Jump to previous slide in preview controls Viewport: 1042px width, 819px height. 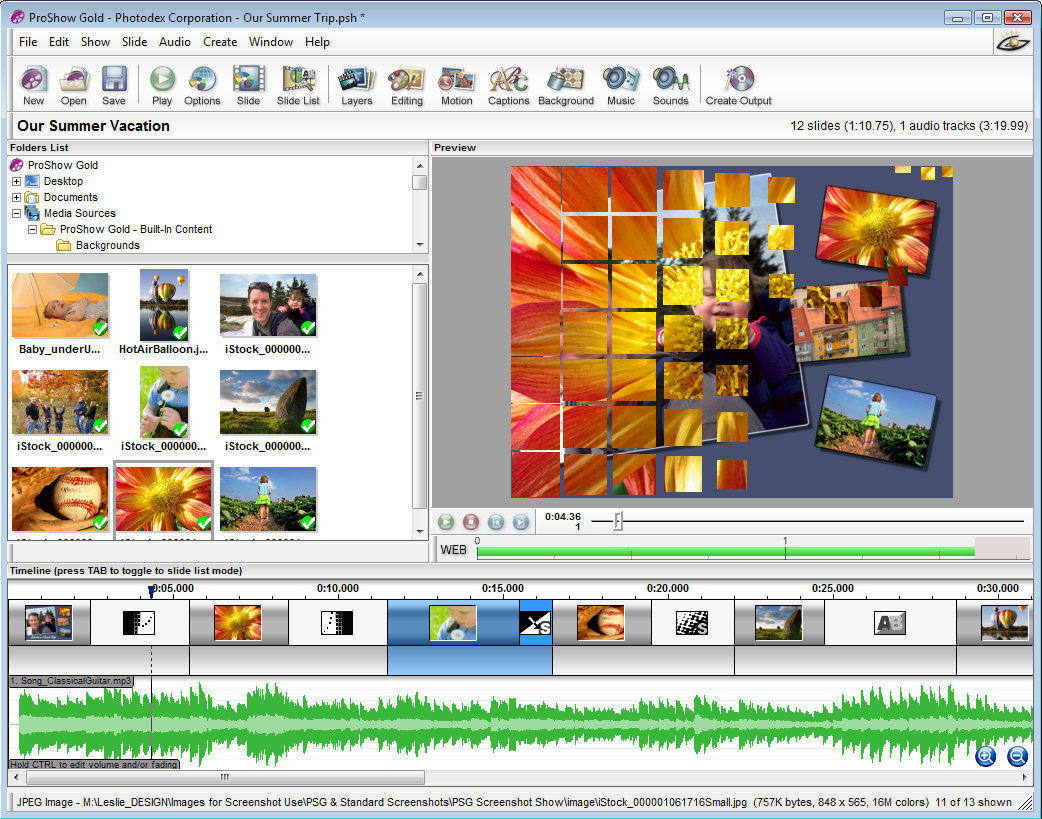point(496,522)
